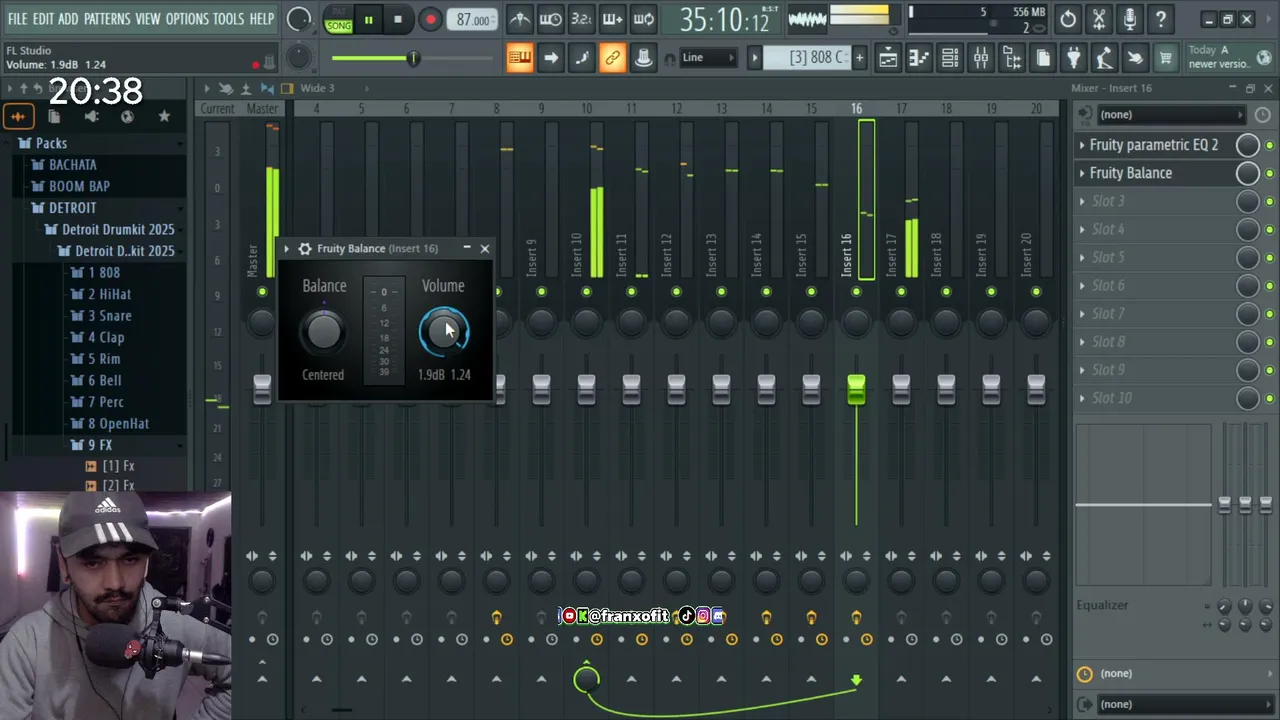Screen dimensions: 1280x720
Task: Open the OPTIONS menu
Action: [x=187, y=19]
